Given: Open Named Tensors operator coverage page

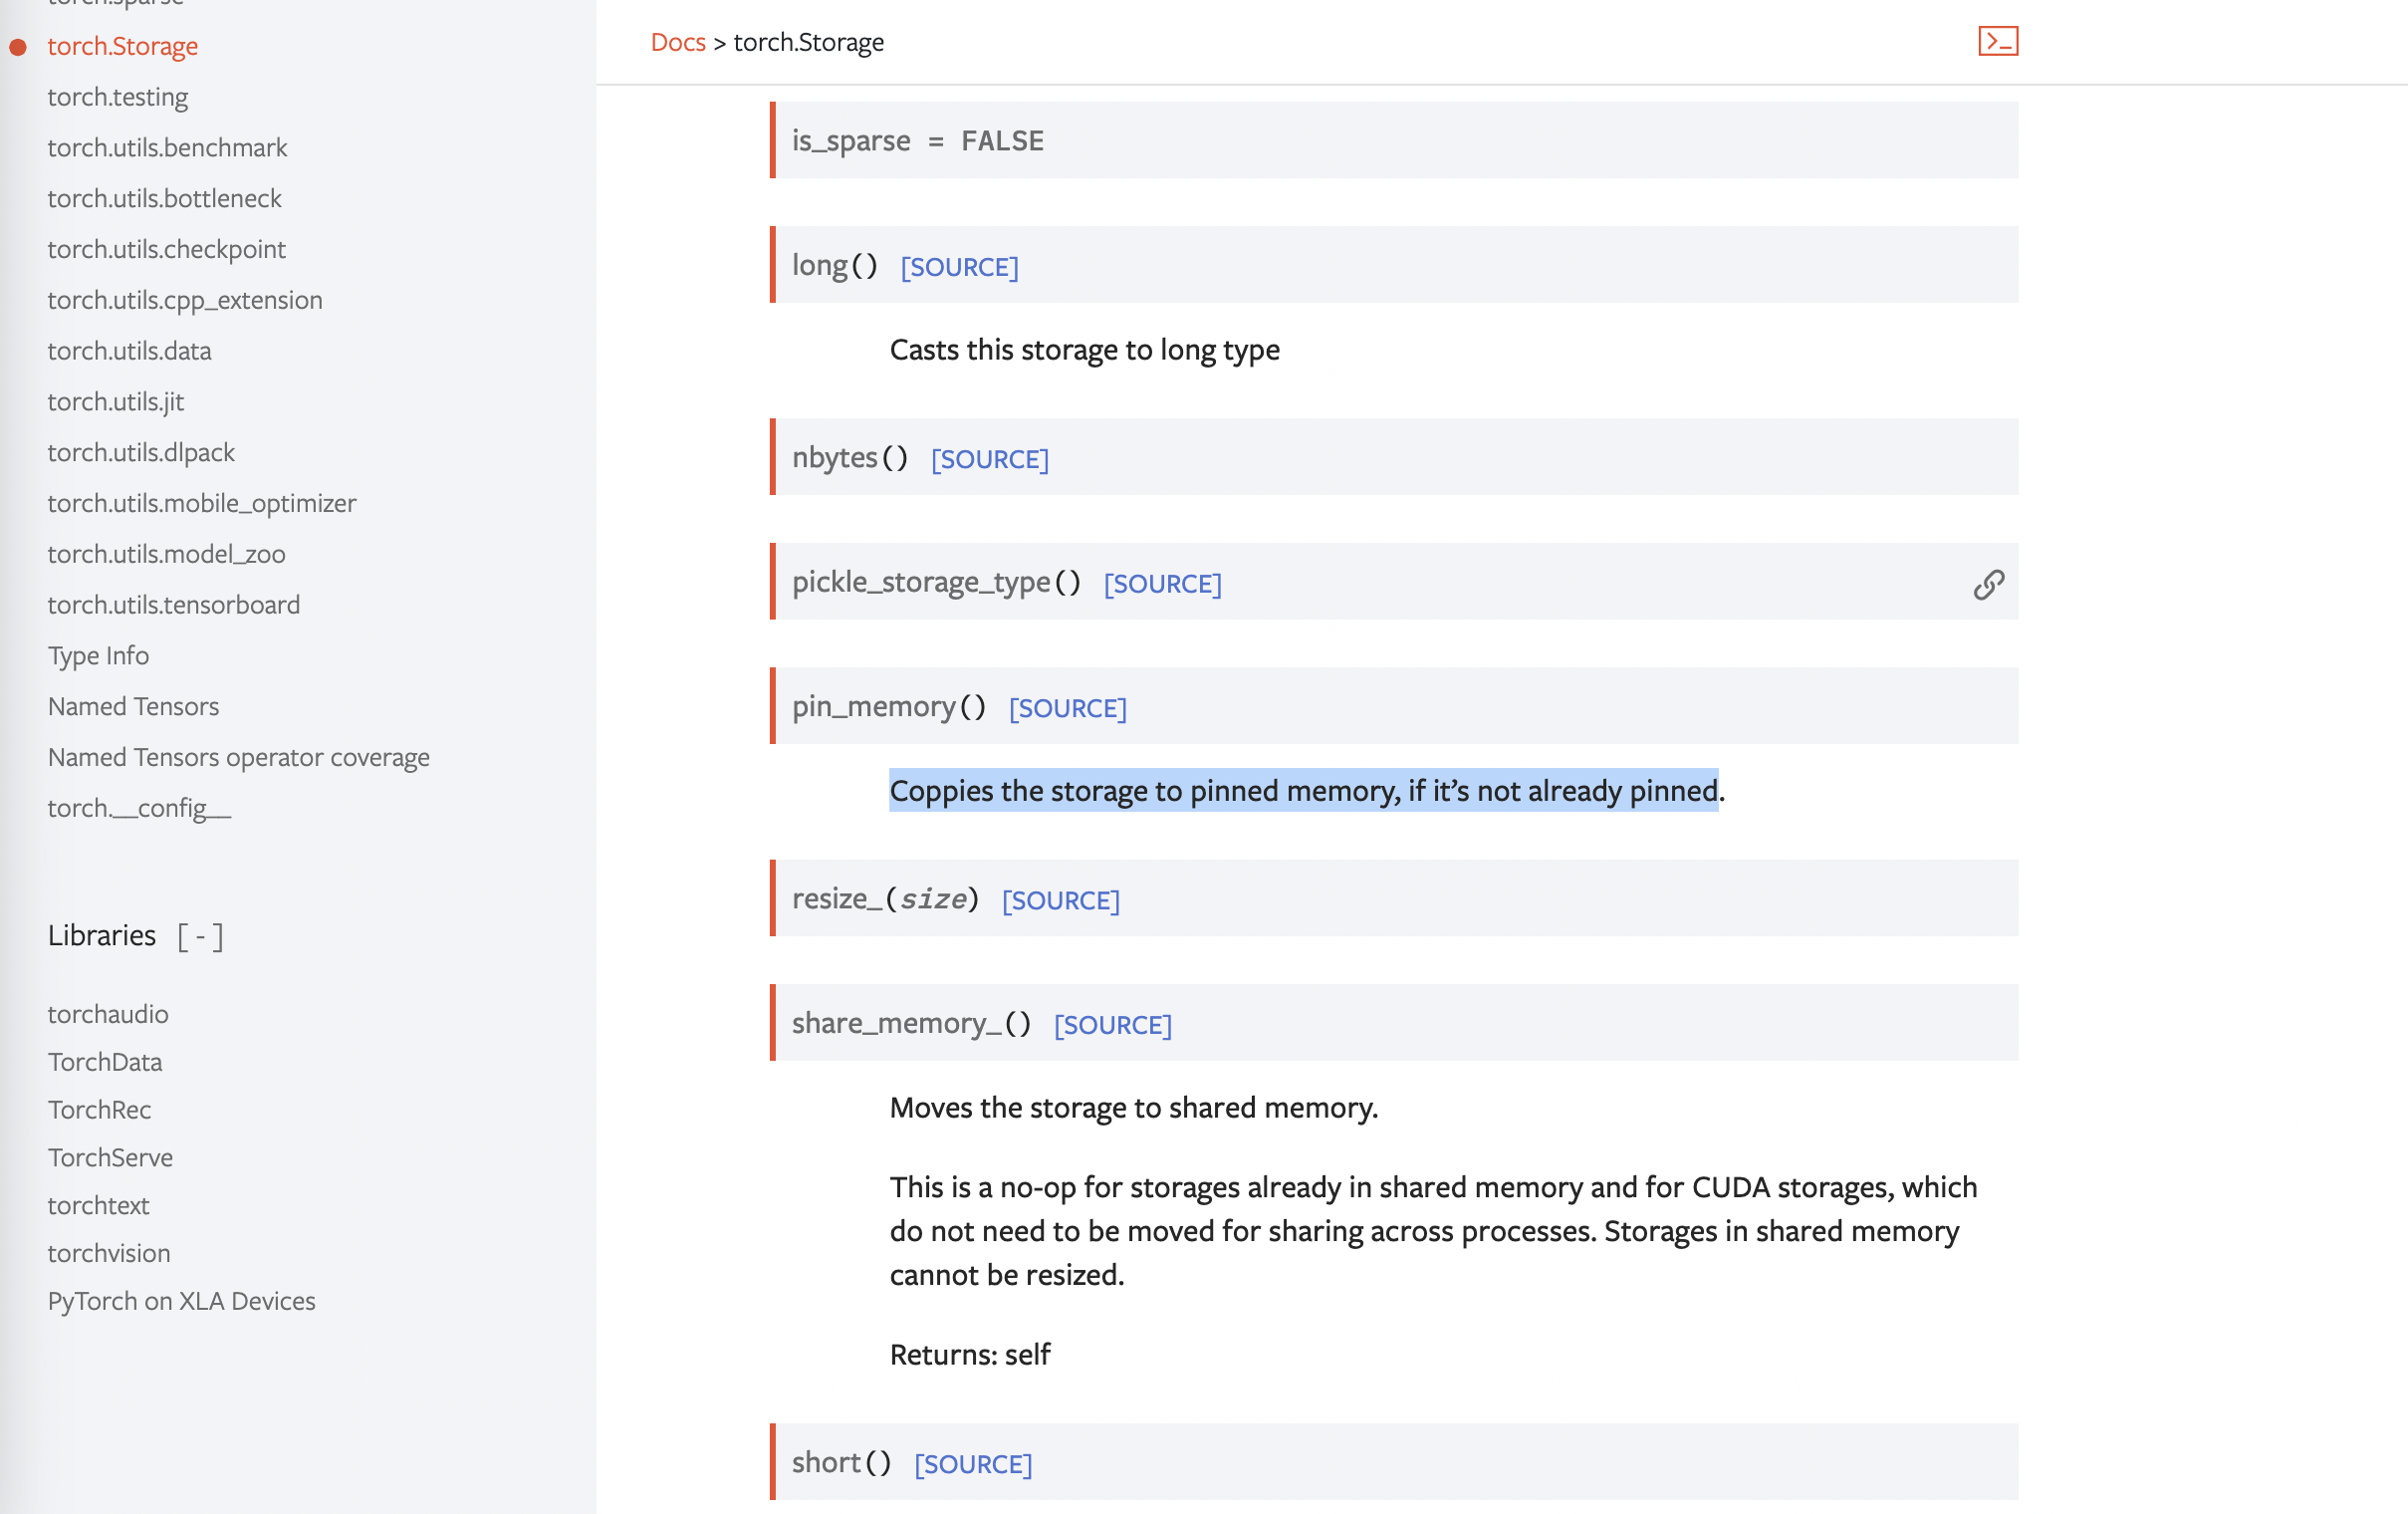Looking at the screenshot, I should (238, 757).
